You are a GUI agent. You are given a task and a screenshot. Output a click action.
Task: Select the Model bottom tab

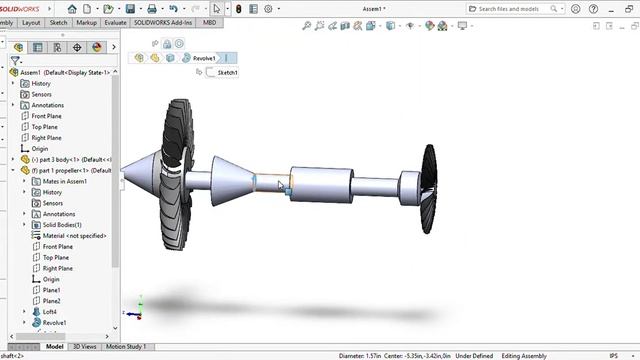point(54,347)
